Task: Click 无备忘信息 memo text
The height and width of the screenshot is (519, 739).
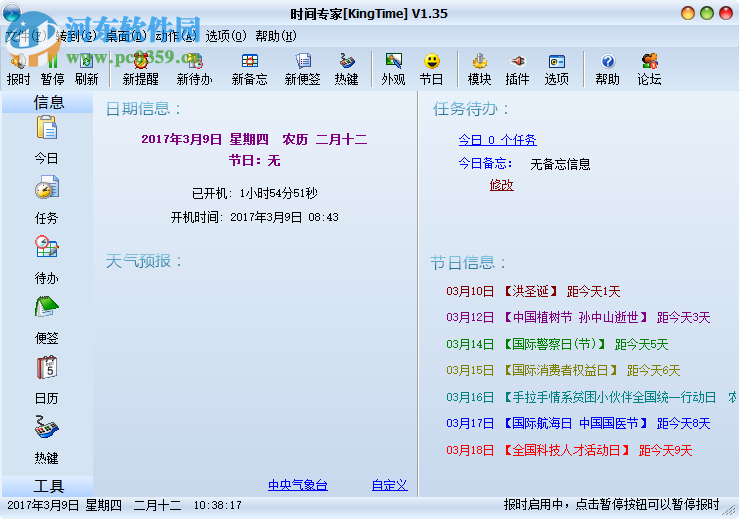Action: point(560,164)
